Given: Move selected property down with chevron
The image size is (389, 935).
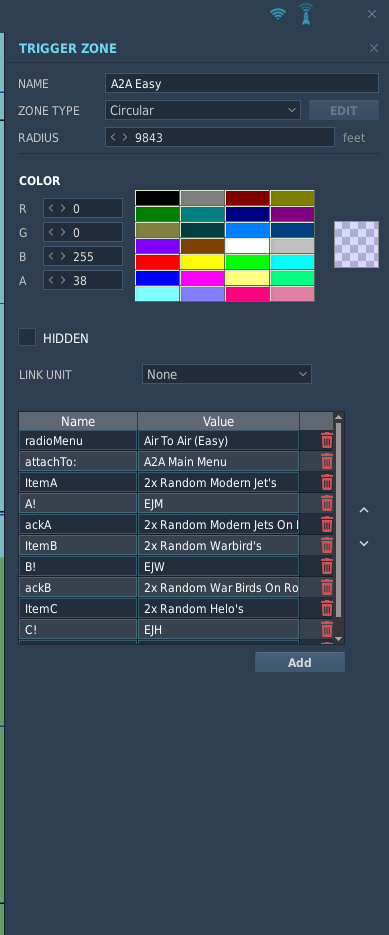Looking at the screenshot, I should (x=364, y=543).
